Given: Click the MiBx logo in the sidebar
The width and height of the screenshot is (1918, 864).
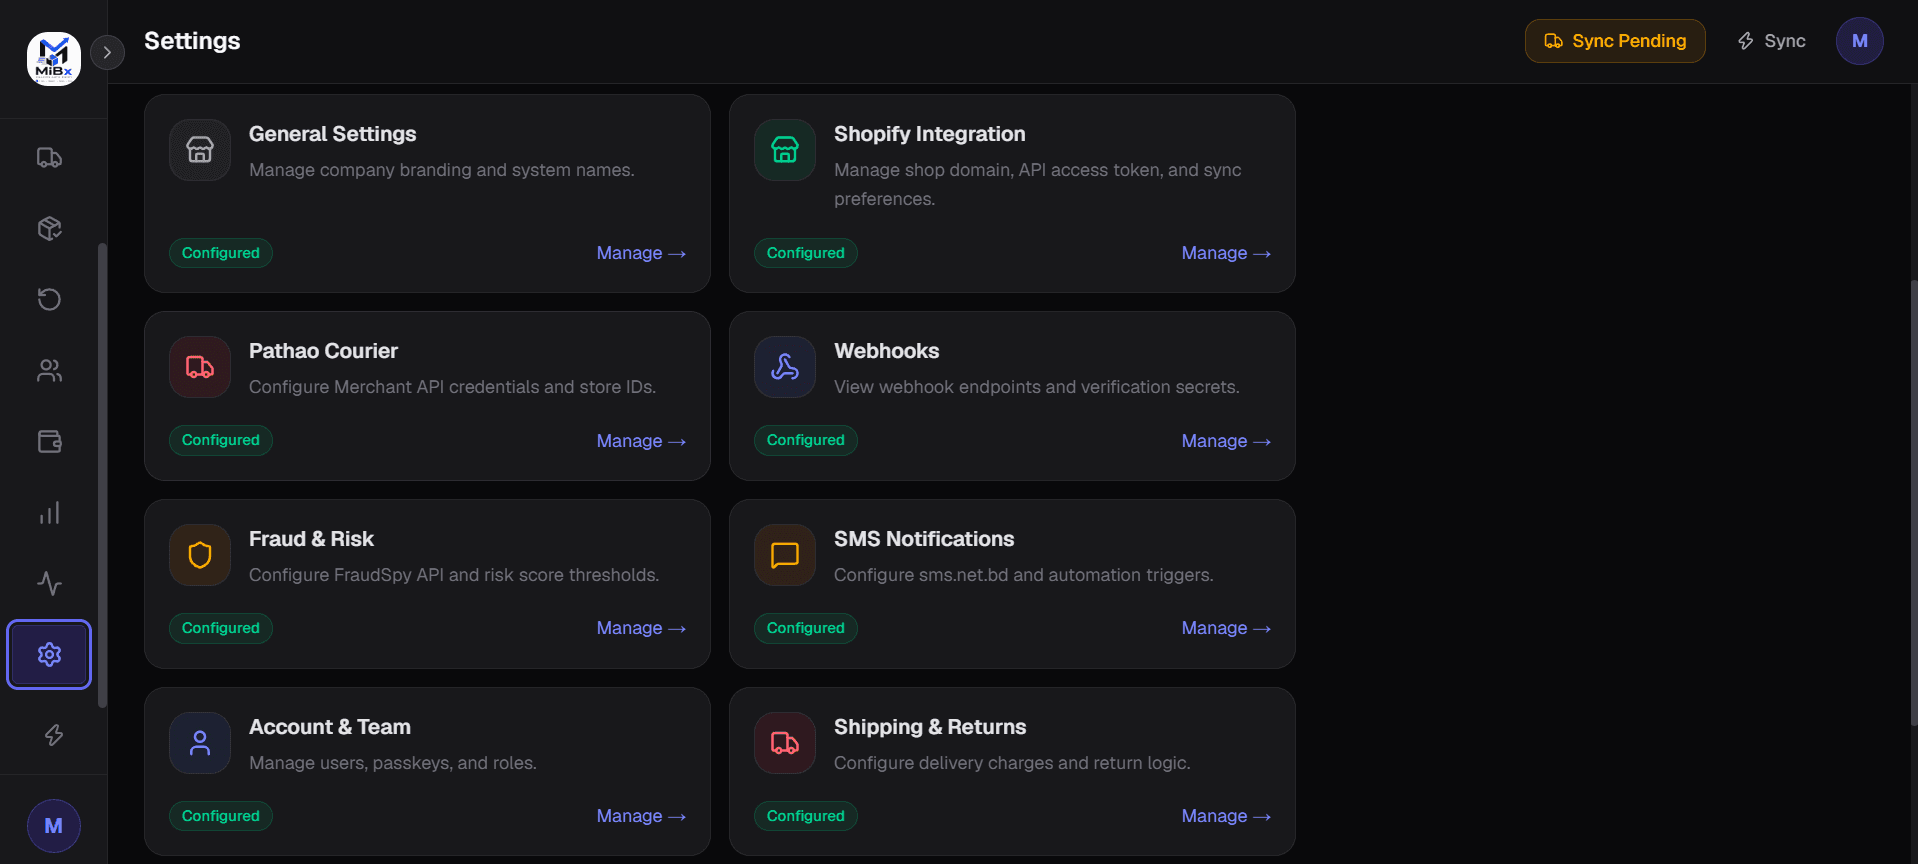Looking at the screenshot, I should tap(54, 59).
